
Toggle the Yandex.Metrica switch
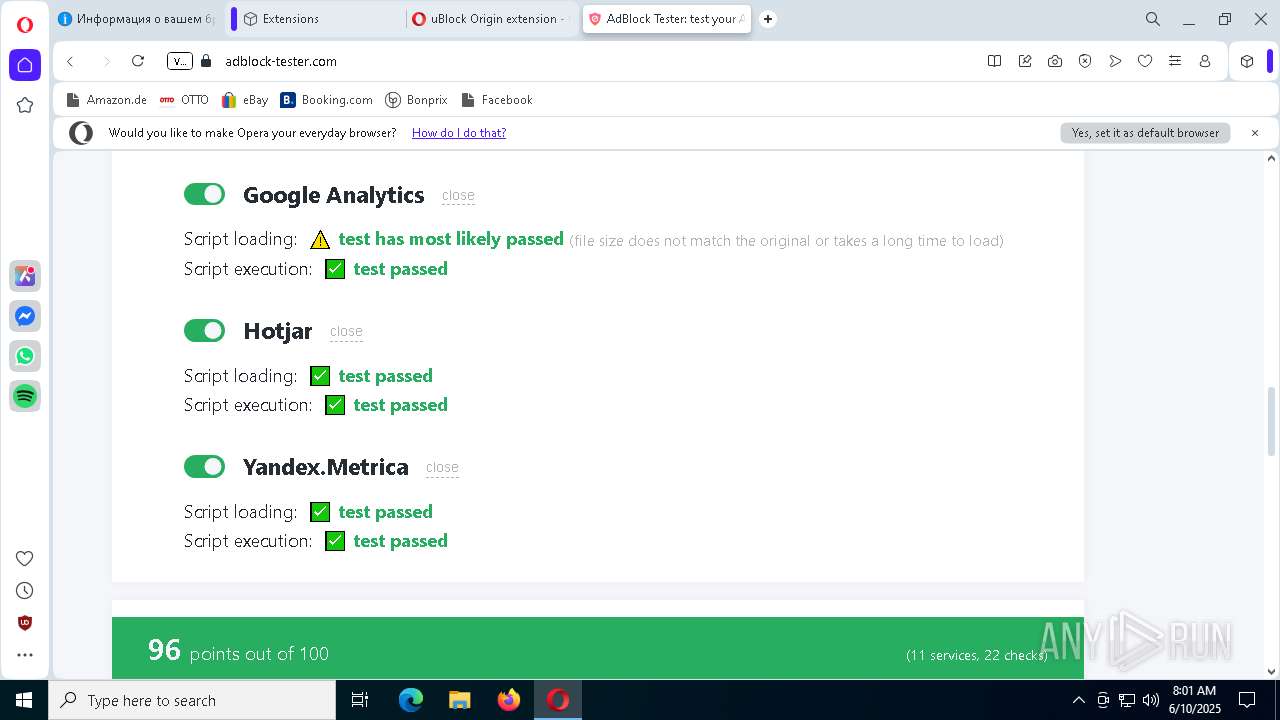204,466
